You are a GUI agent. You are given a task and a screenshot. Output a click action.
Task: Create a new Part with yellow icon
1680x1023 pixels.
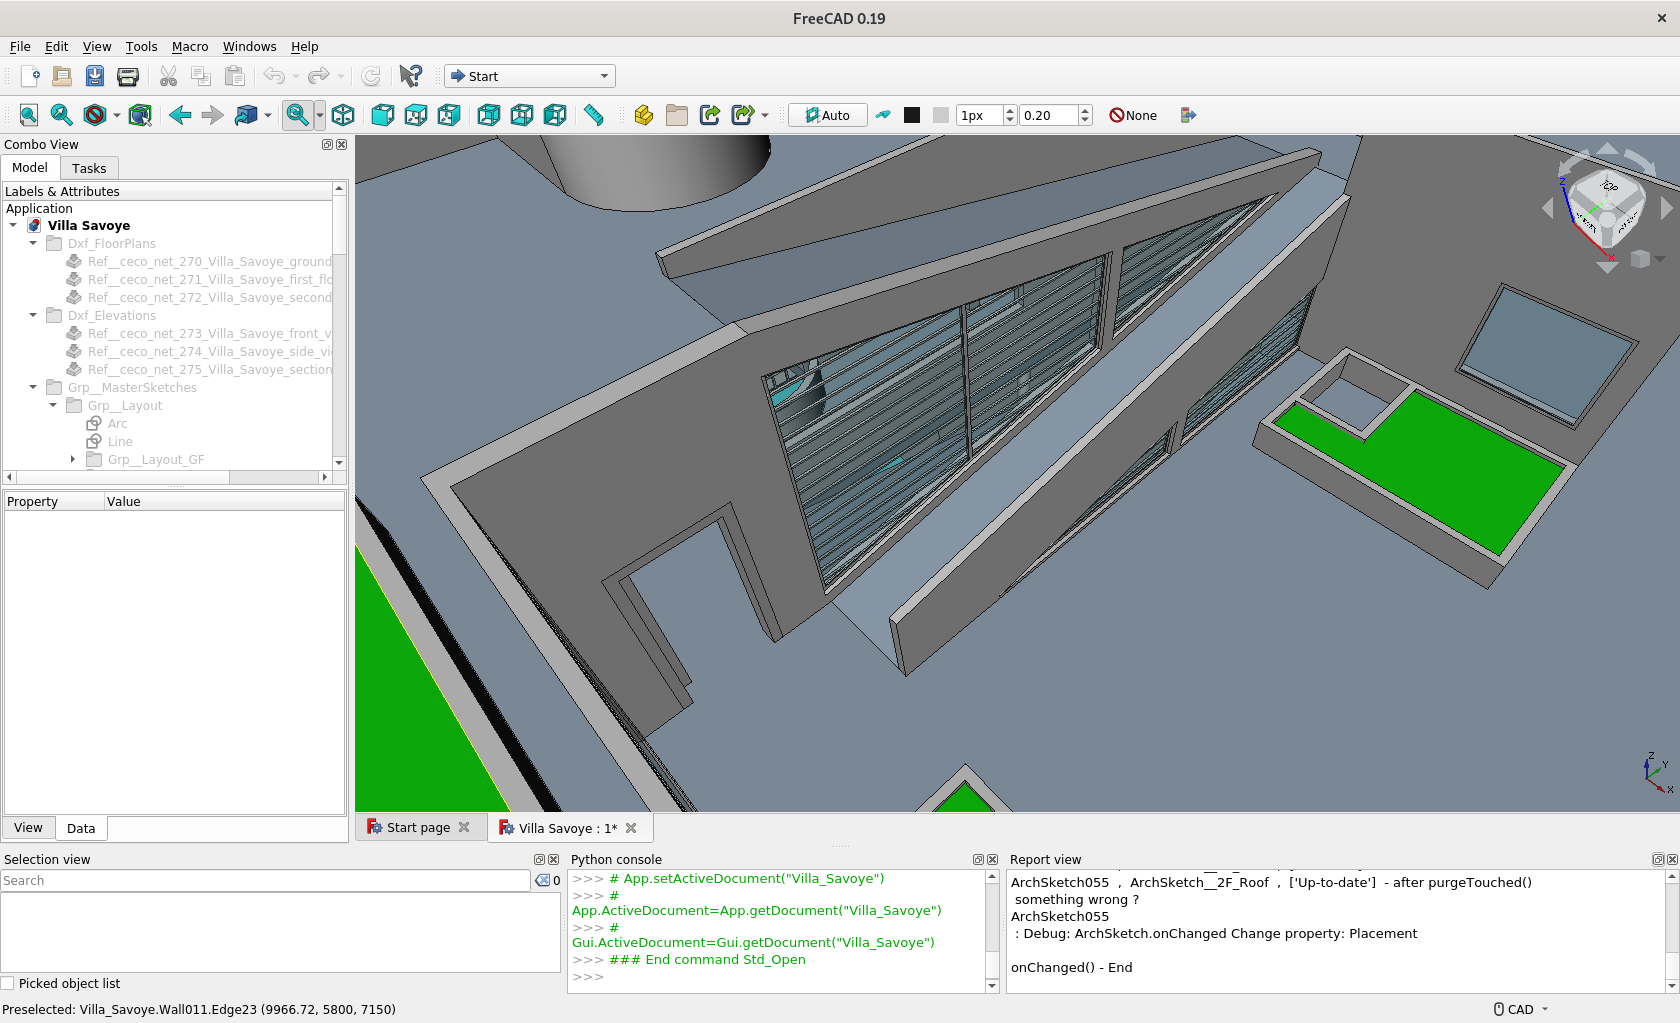point(644,115)
